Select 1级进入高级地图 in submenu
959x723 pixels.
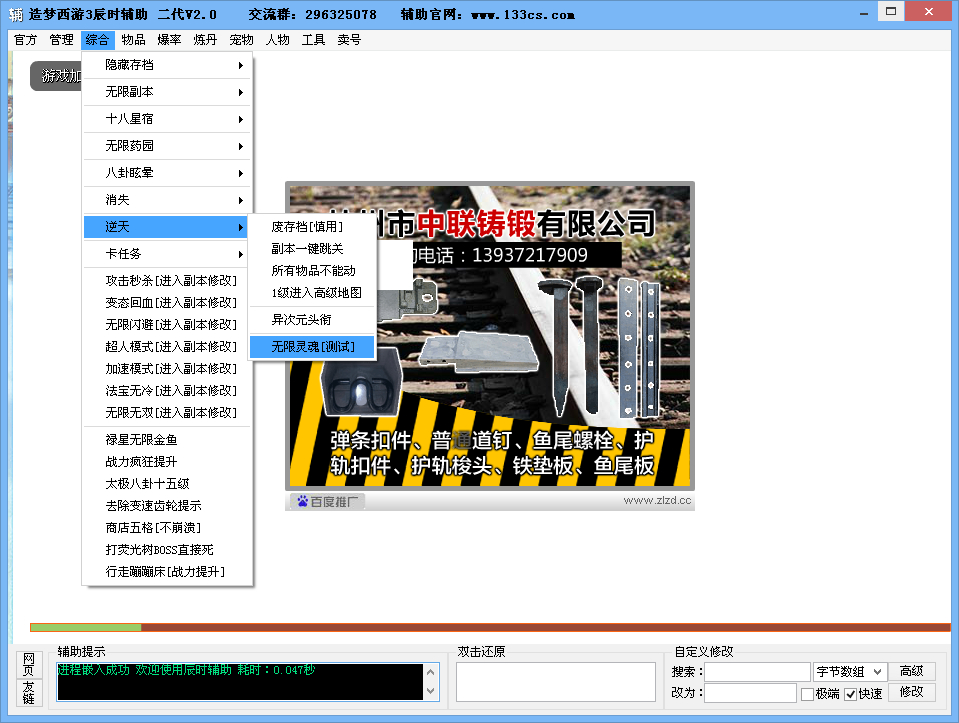point(312,293)
